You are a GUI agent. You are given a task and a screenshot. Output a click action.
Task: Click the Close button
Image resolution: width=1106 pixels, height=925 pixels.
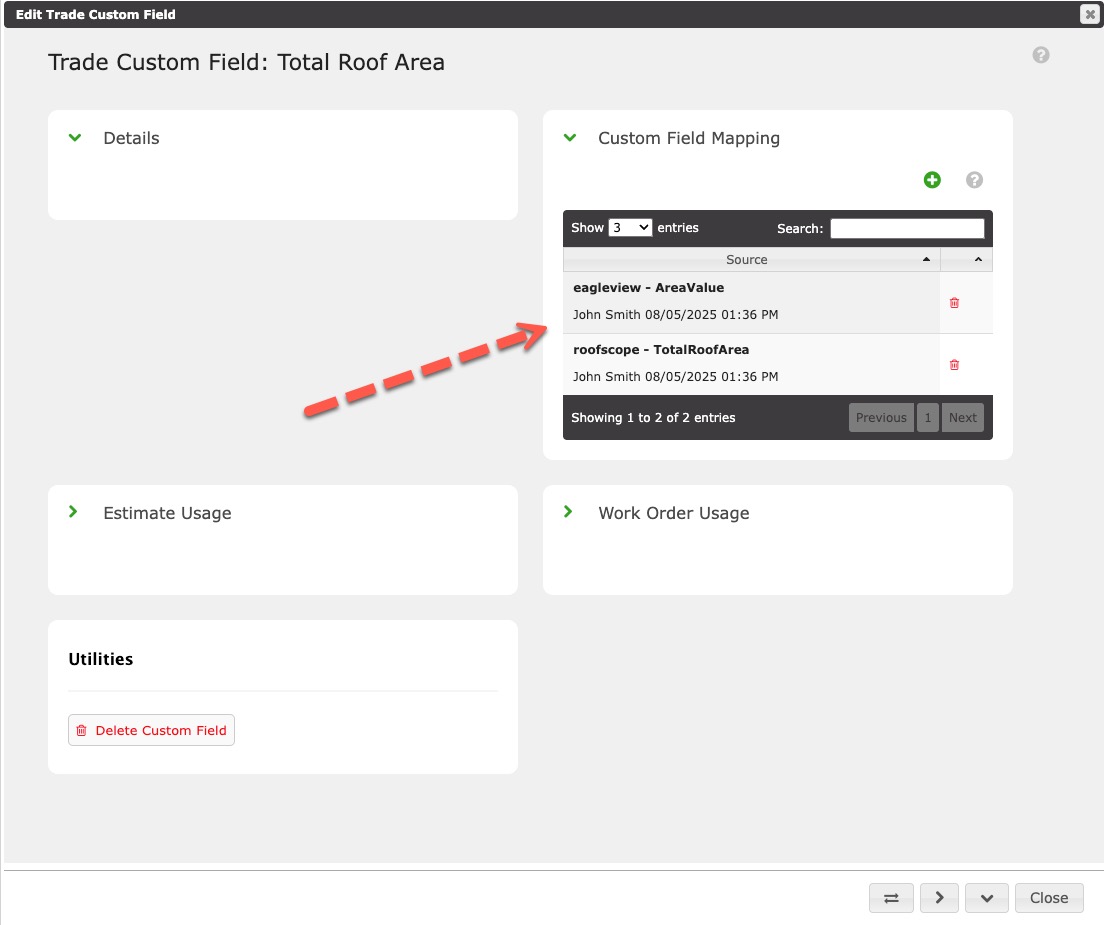[x=1049, y=897]
